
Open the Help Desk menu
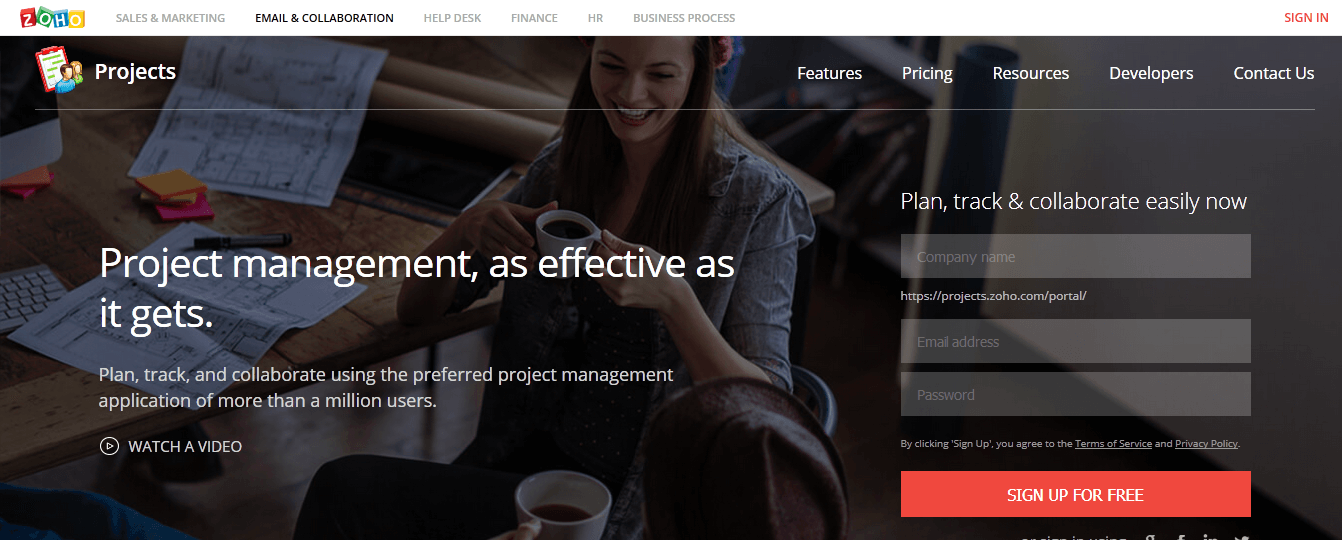[x=452, y=18]
